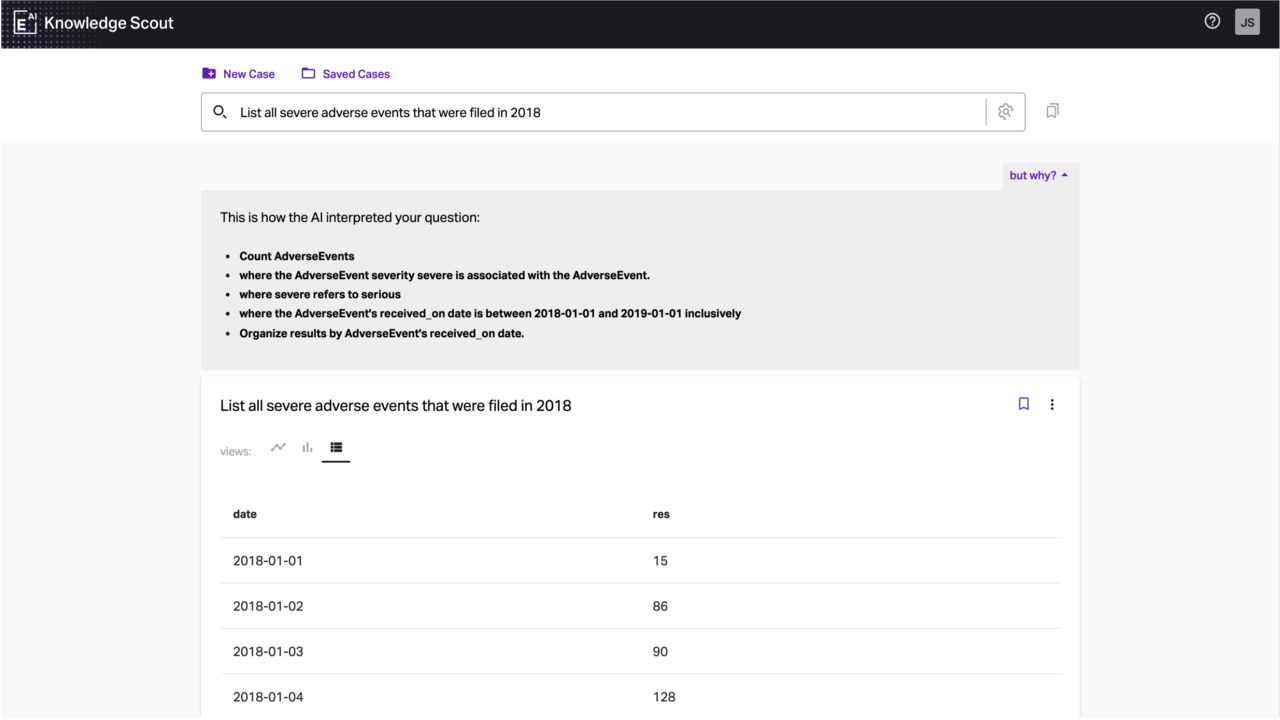The height and width of the screenshot is (720, 1280).
Task: Click the Knowledge Scout logo
Action: click(x=94, y=22)
